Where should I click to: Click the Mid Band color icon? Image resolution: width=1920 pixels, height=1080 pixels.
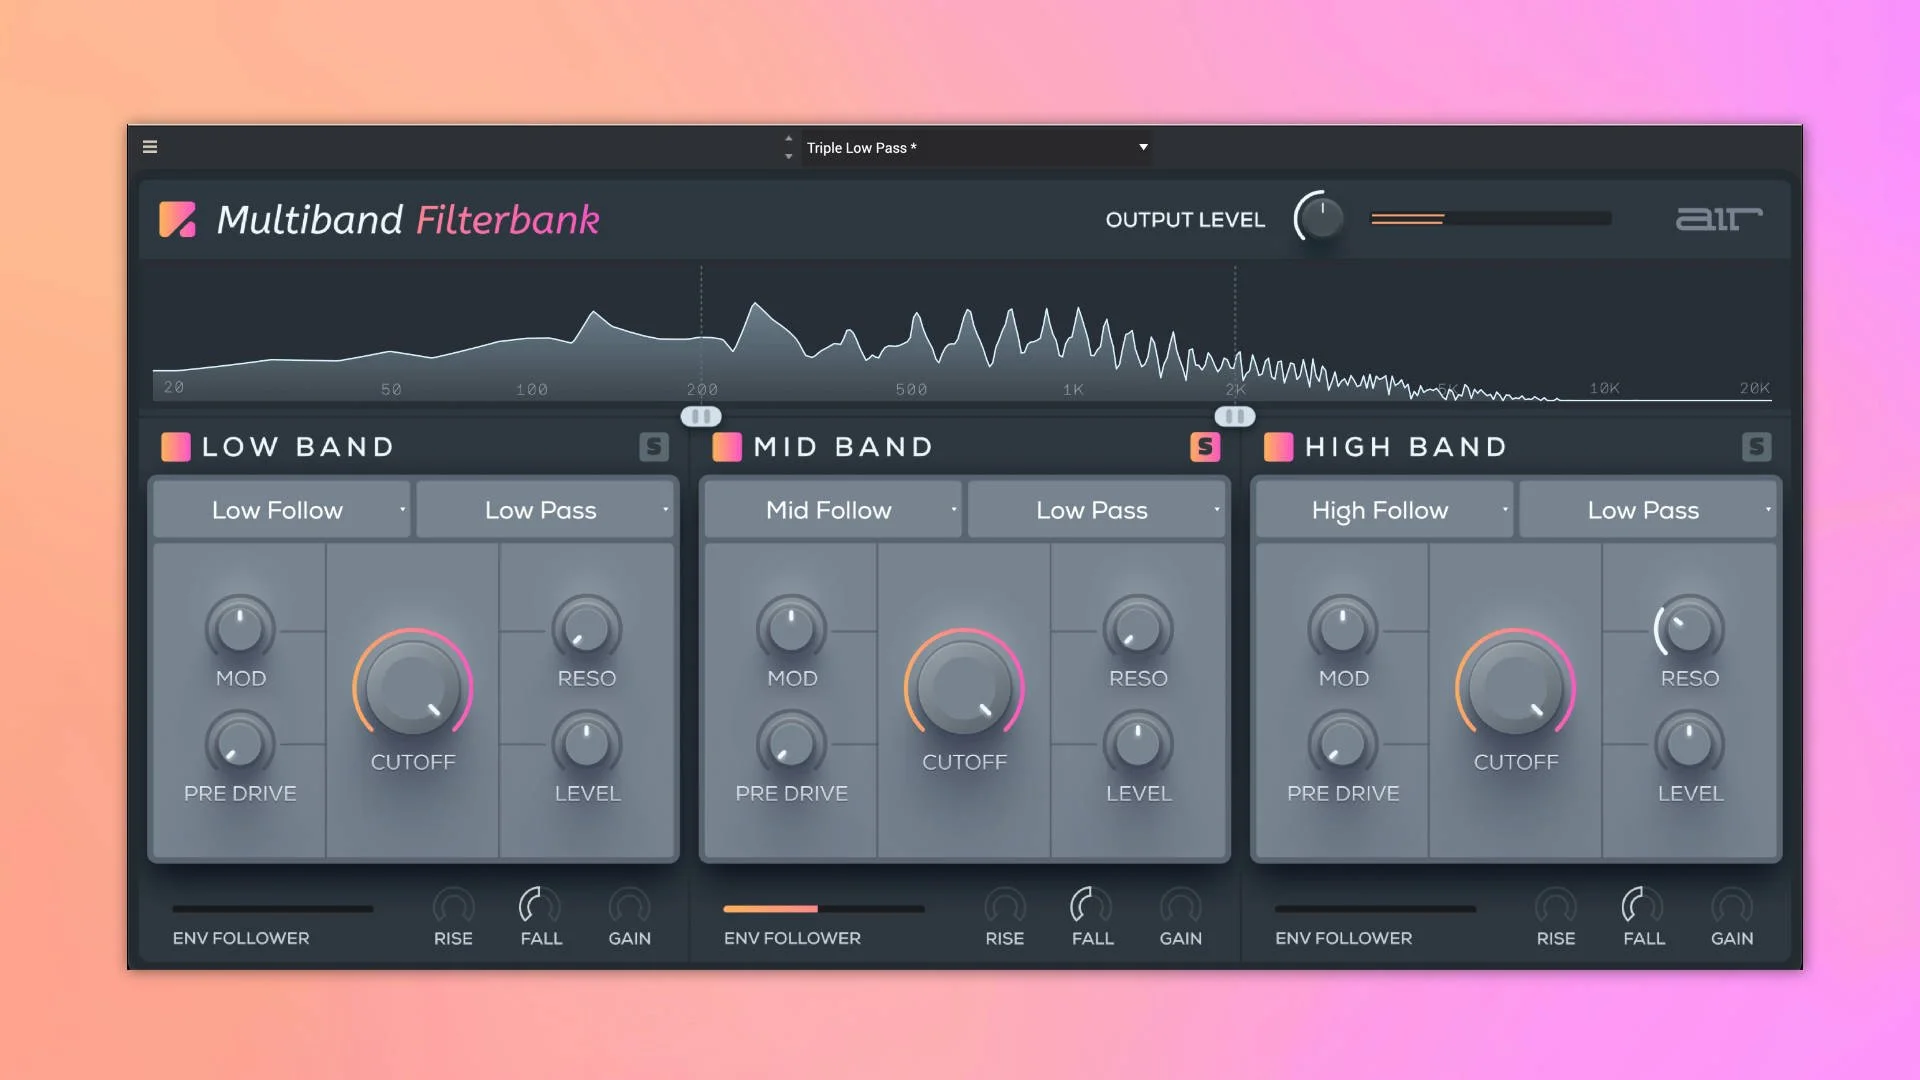click(727, 447)
